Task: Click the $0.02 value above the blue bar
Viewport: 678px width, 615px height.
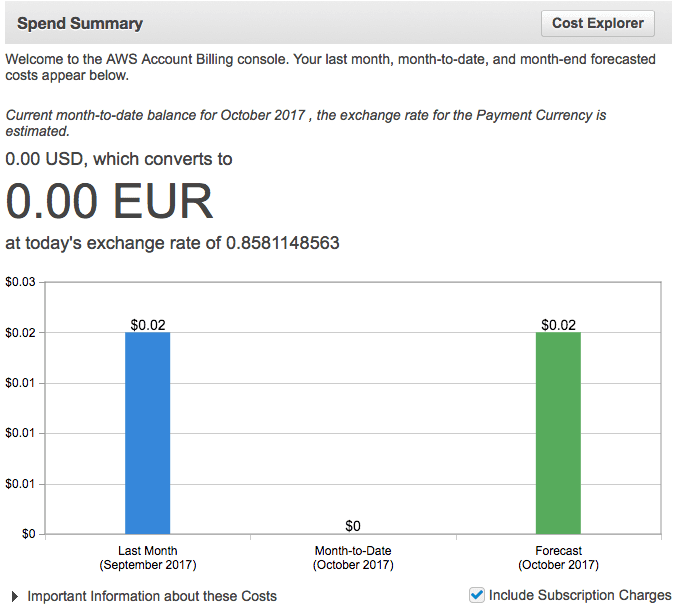Action: [147, 325]
